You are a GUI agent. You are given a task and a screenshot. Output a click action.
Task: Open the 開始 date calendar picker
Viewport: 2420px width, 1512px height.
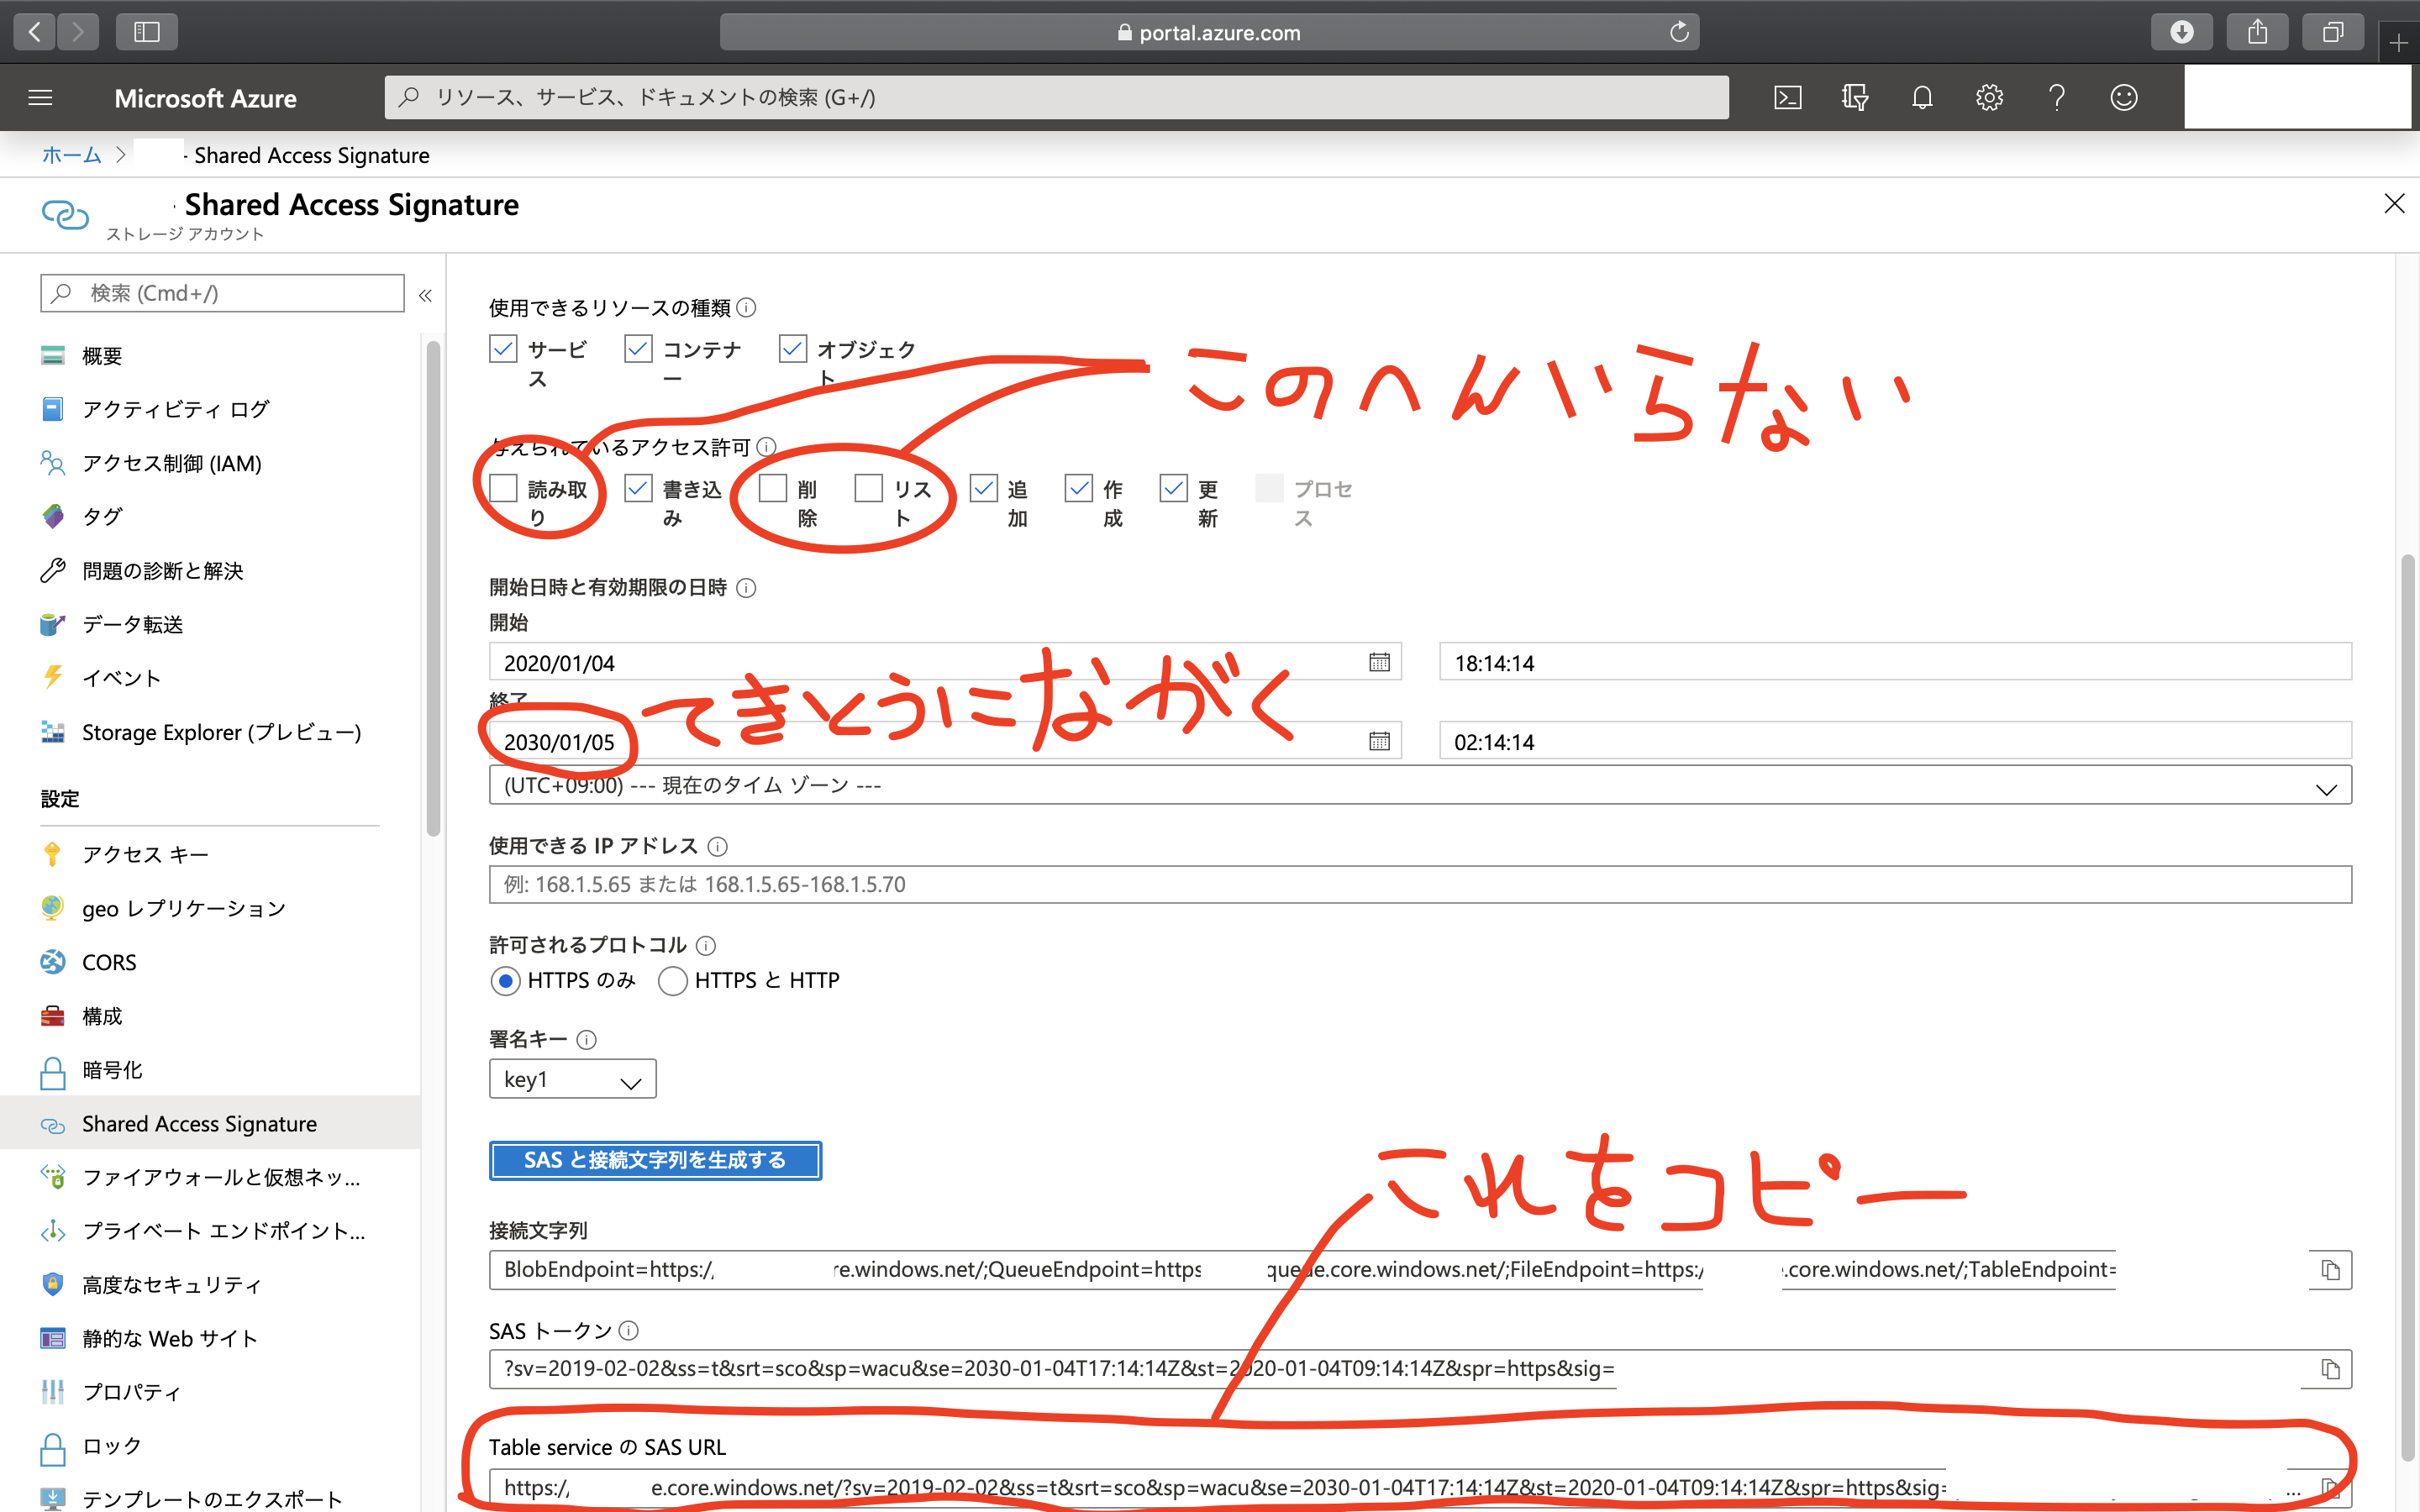tap(1380, 661)
